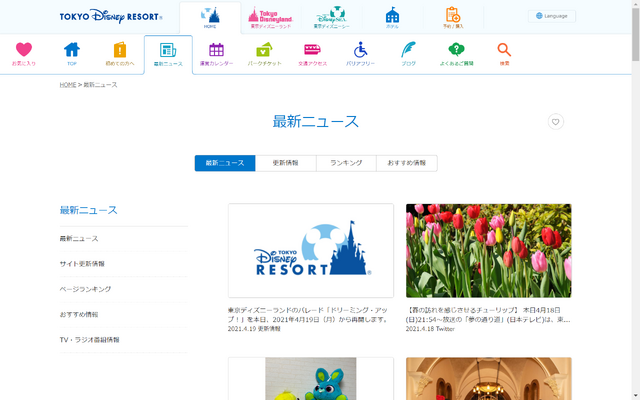Select the 最新ニュース newspaper icon
640x400 pixels.
(x=168, y=50)
